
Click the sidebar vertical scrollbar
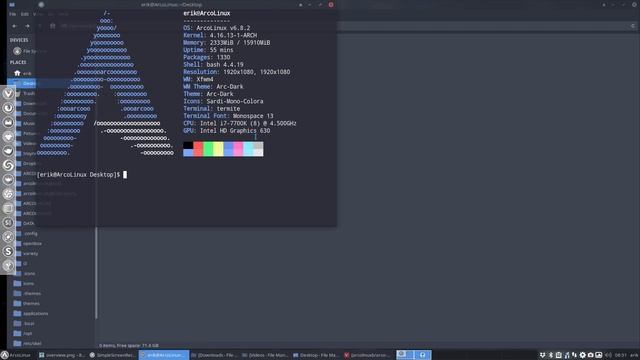click(96, 273)
